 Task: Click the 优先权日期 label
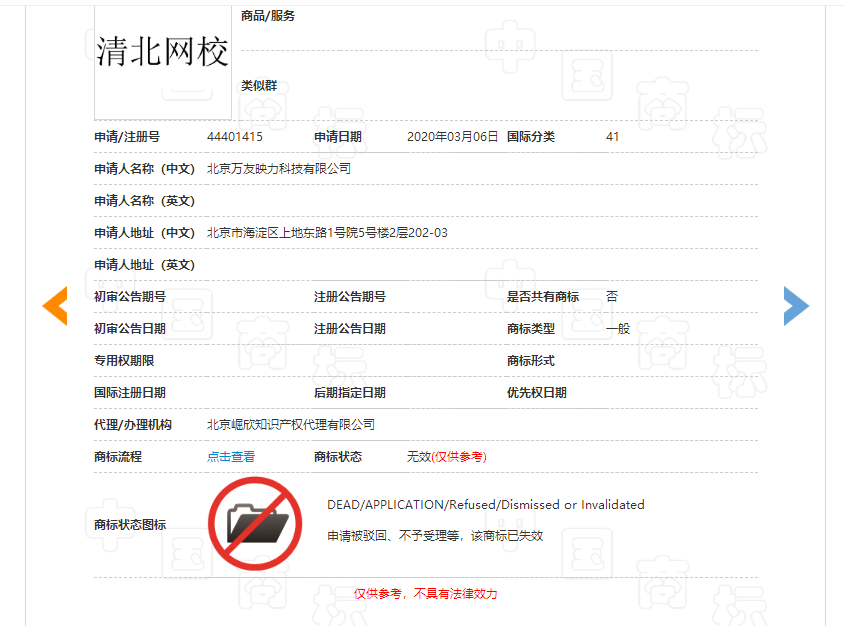click(x=537, y=393)
